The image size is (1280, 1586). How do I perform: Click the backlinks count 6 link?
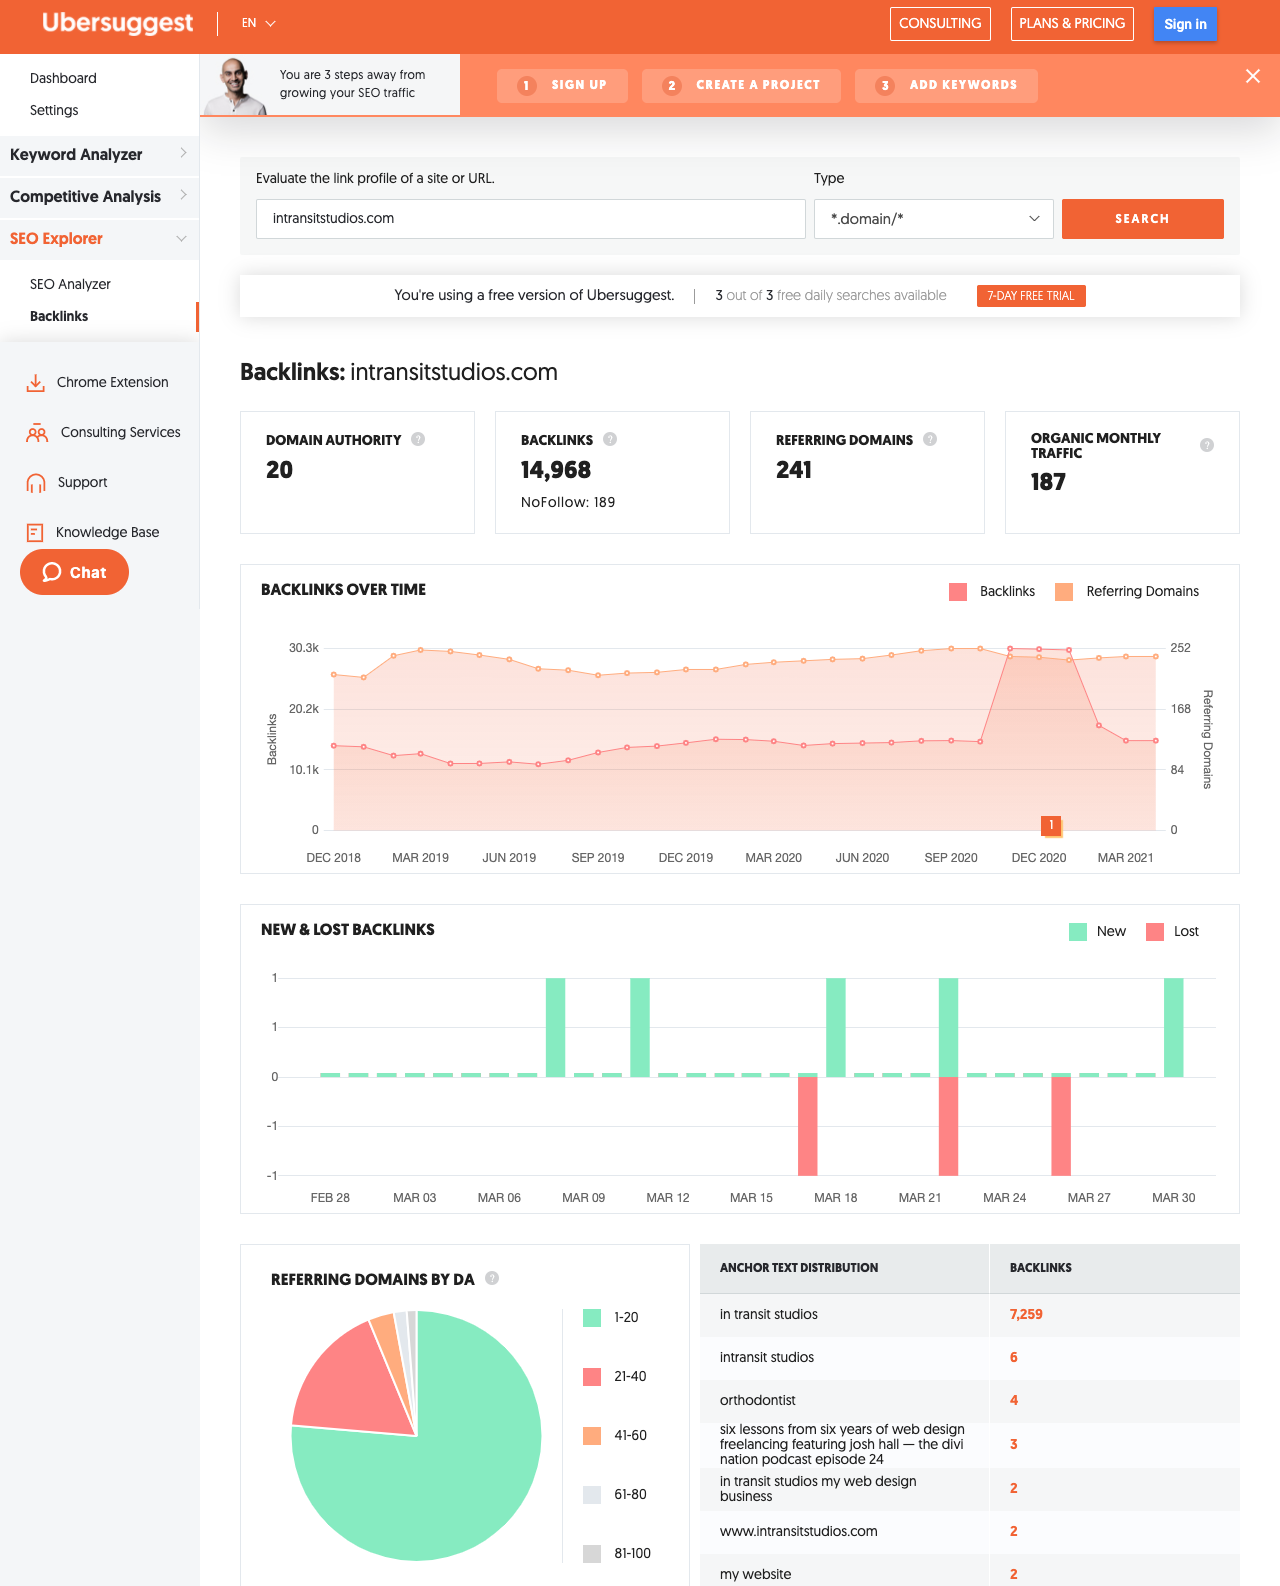(x=1014, y=1358)
